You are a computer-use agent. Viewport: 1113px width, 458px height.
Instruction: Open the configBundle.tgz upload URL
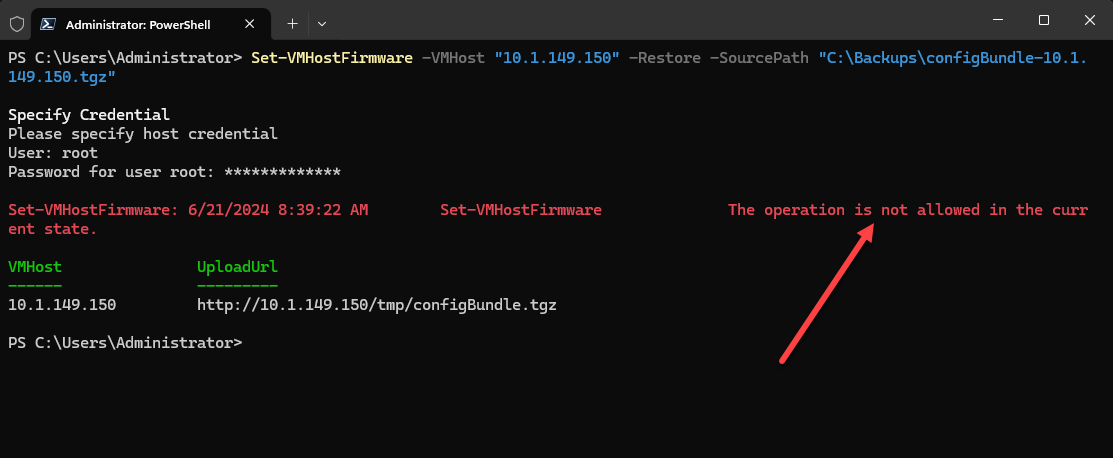[376, 304]
